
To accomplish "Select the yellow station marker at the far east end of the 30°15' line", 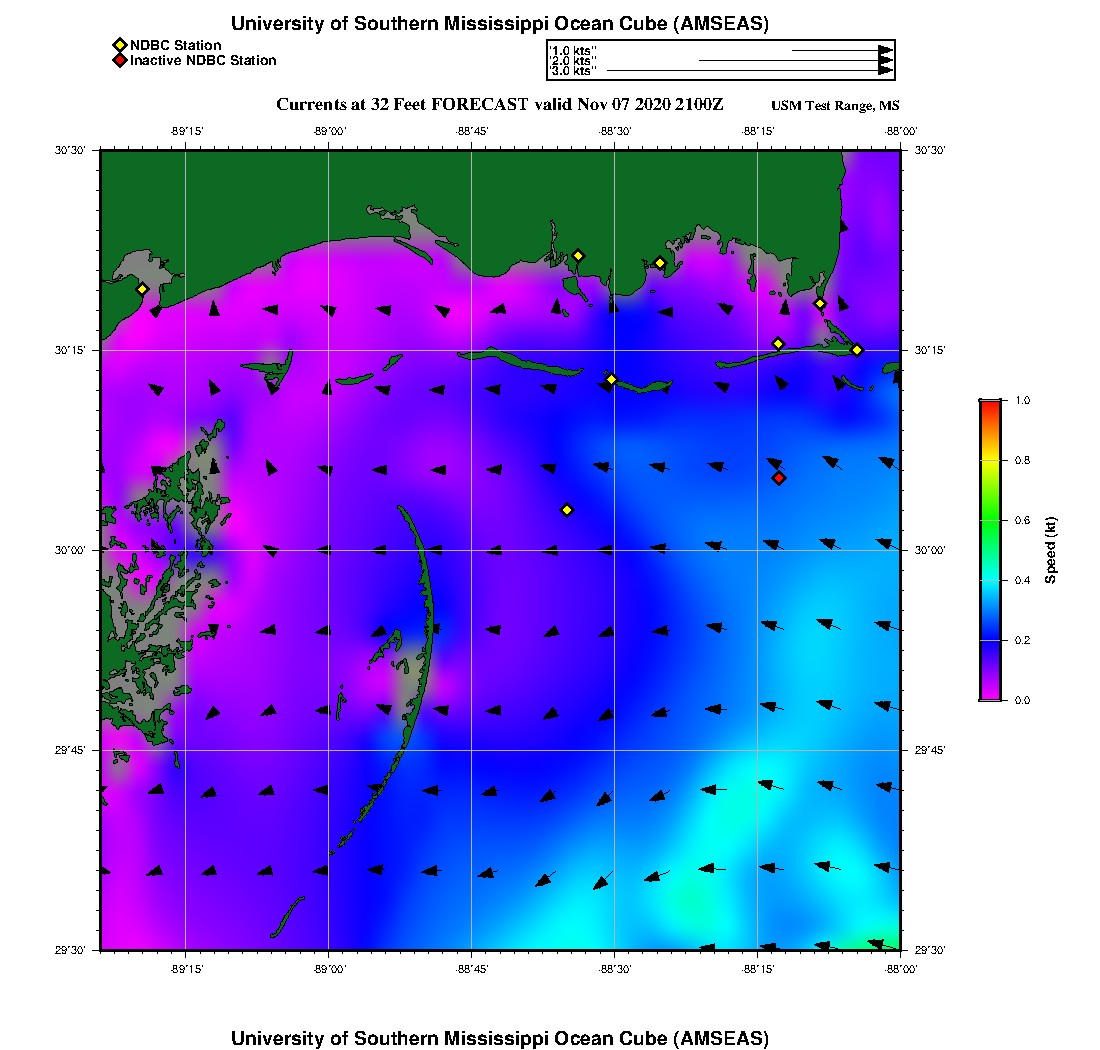I will 857,350.
